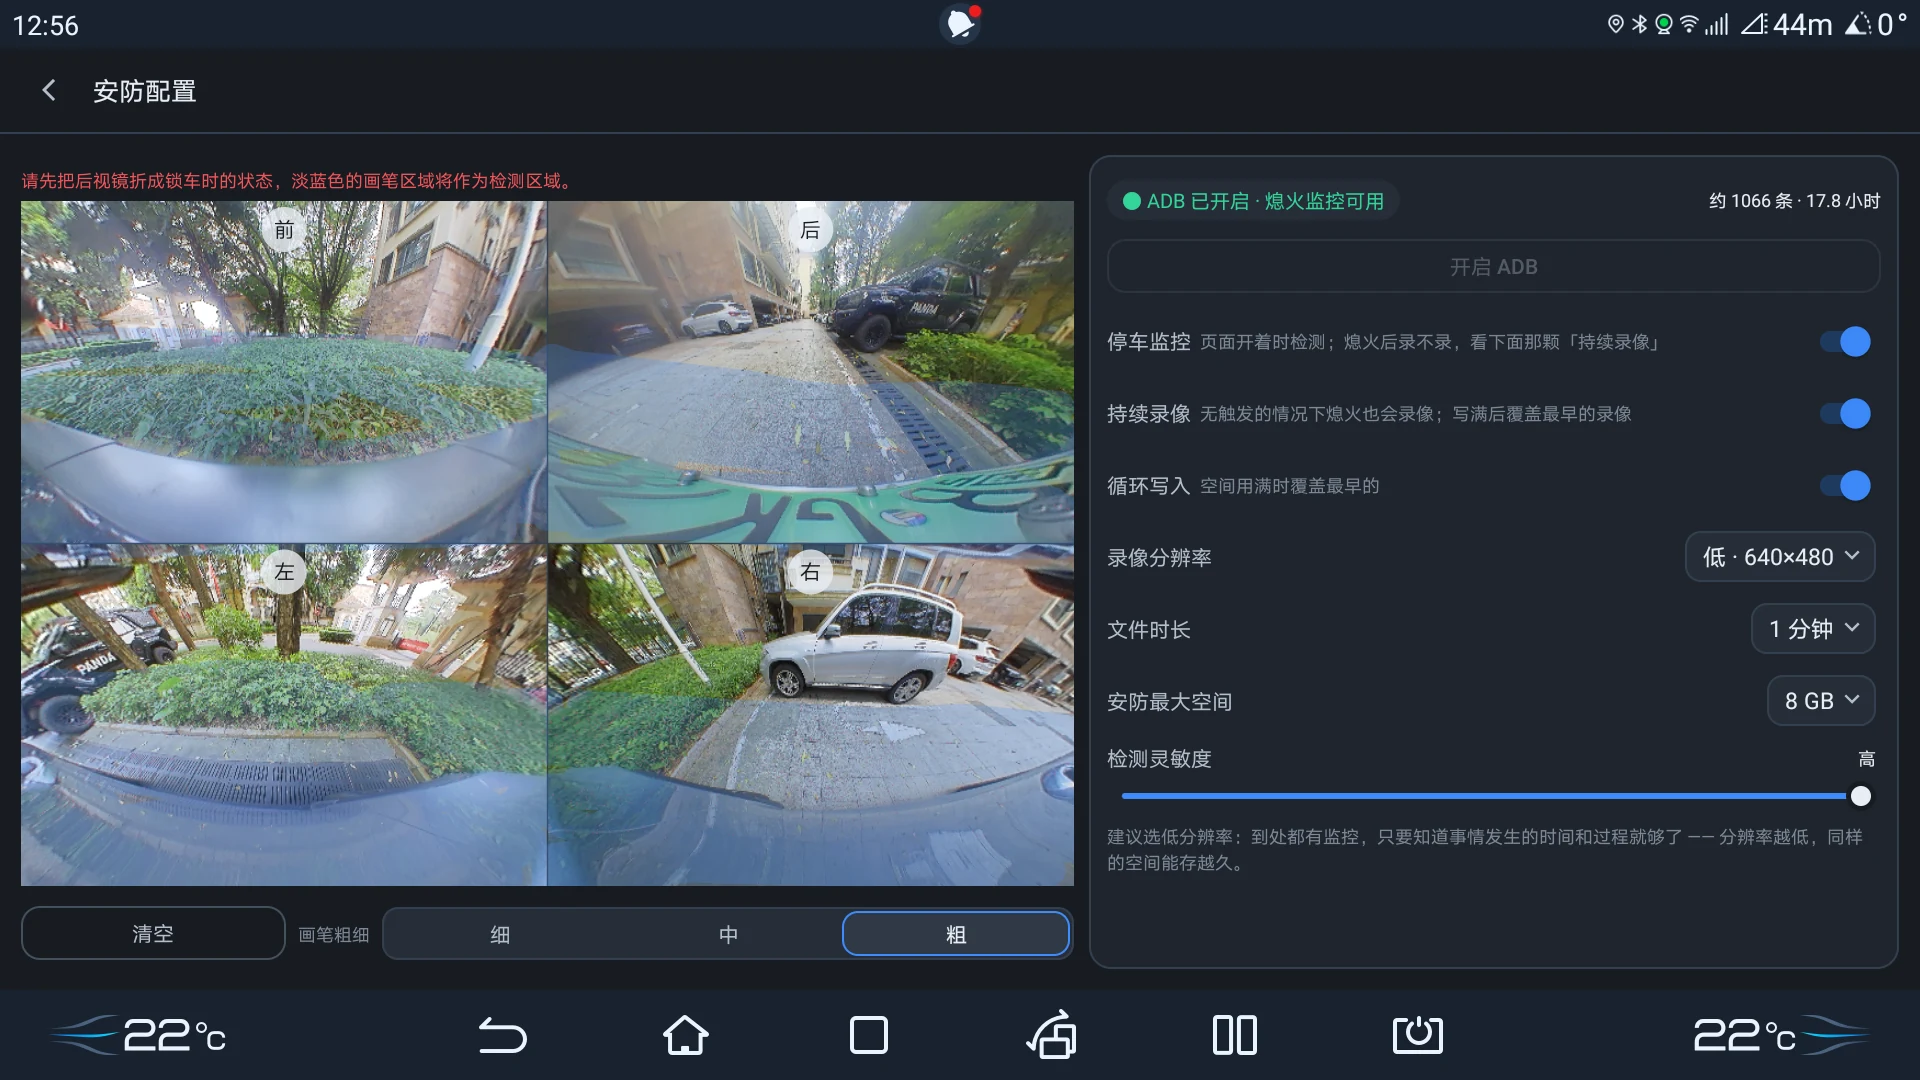Open 文件时长 dropdown showing 1 分钟
Viewport: 1920px width, 1080px height.
tap(1813, 629)
